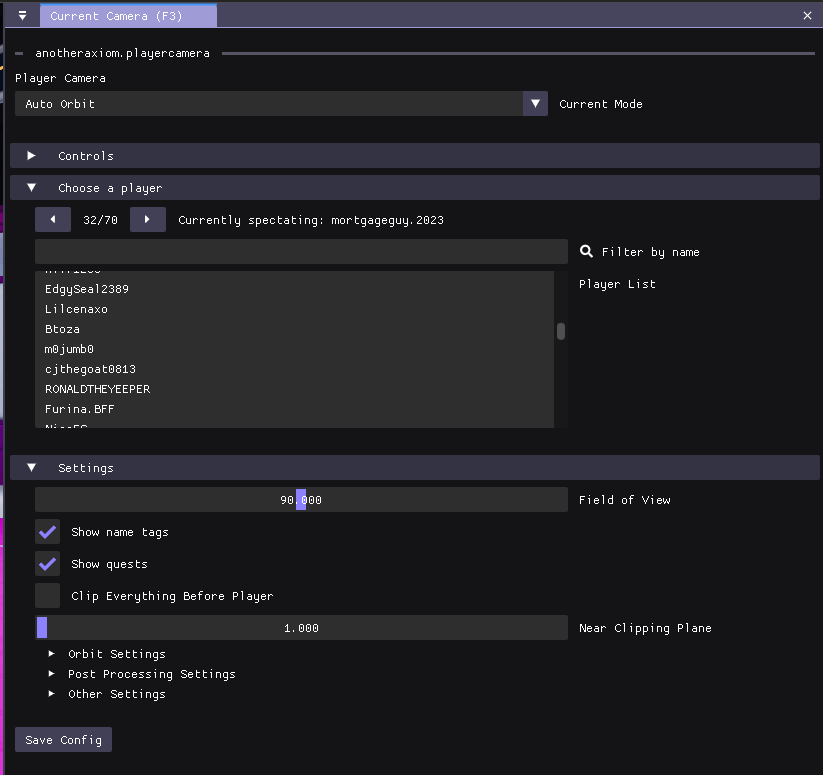
Task: Click the player list scrollbar
Action: click(560, 330)
